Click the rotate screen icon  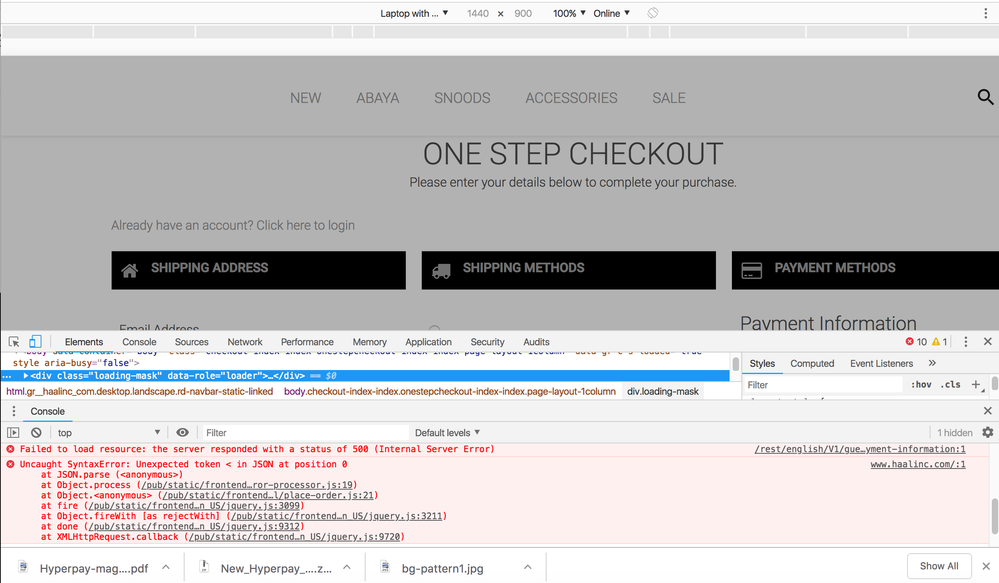point(652,14)
